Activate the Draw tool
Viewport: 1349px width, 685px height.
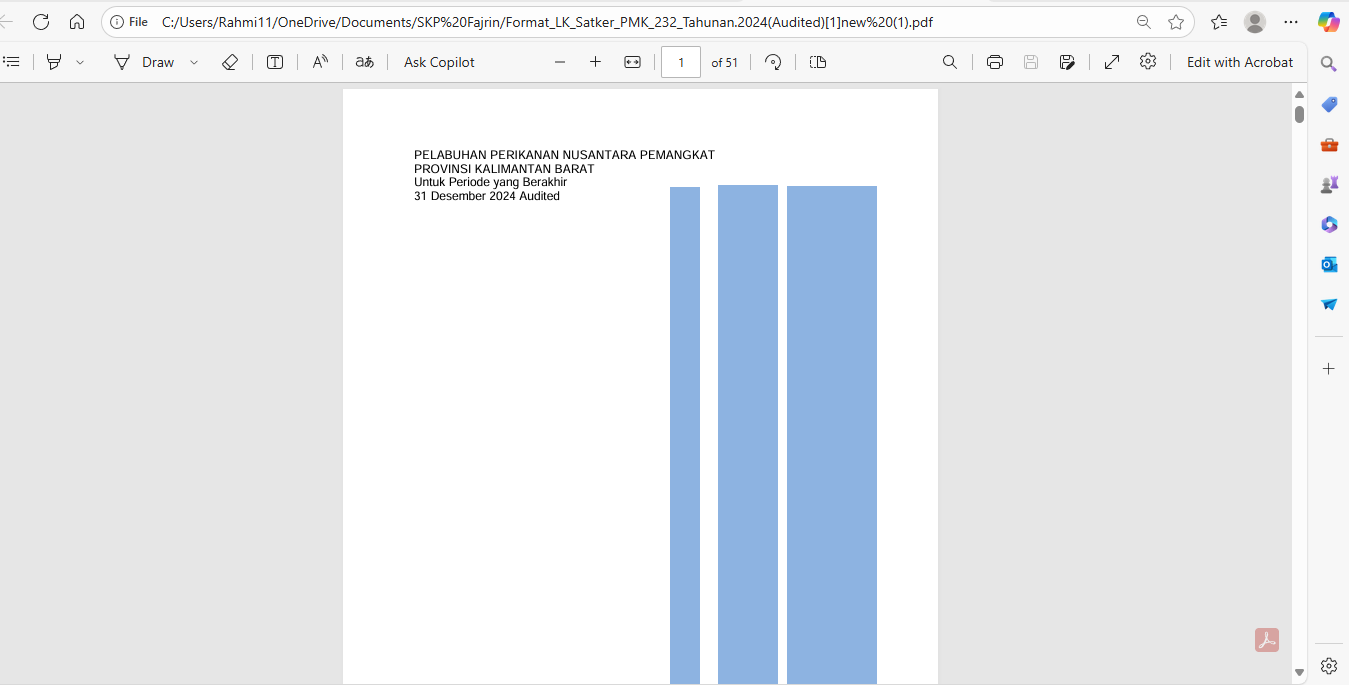145,62
